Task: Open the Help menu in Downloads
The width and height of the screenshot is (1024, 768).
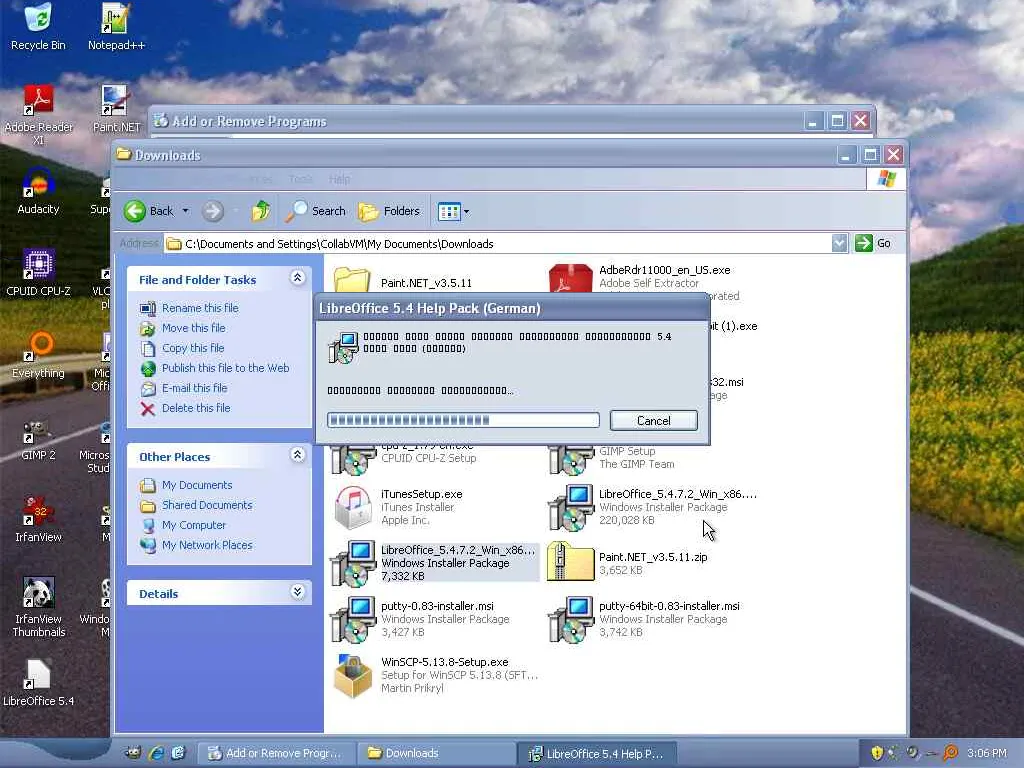Action: pyautogui.click(x=339, y=179)
